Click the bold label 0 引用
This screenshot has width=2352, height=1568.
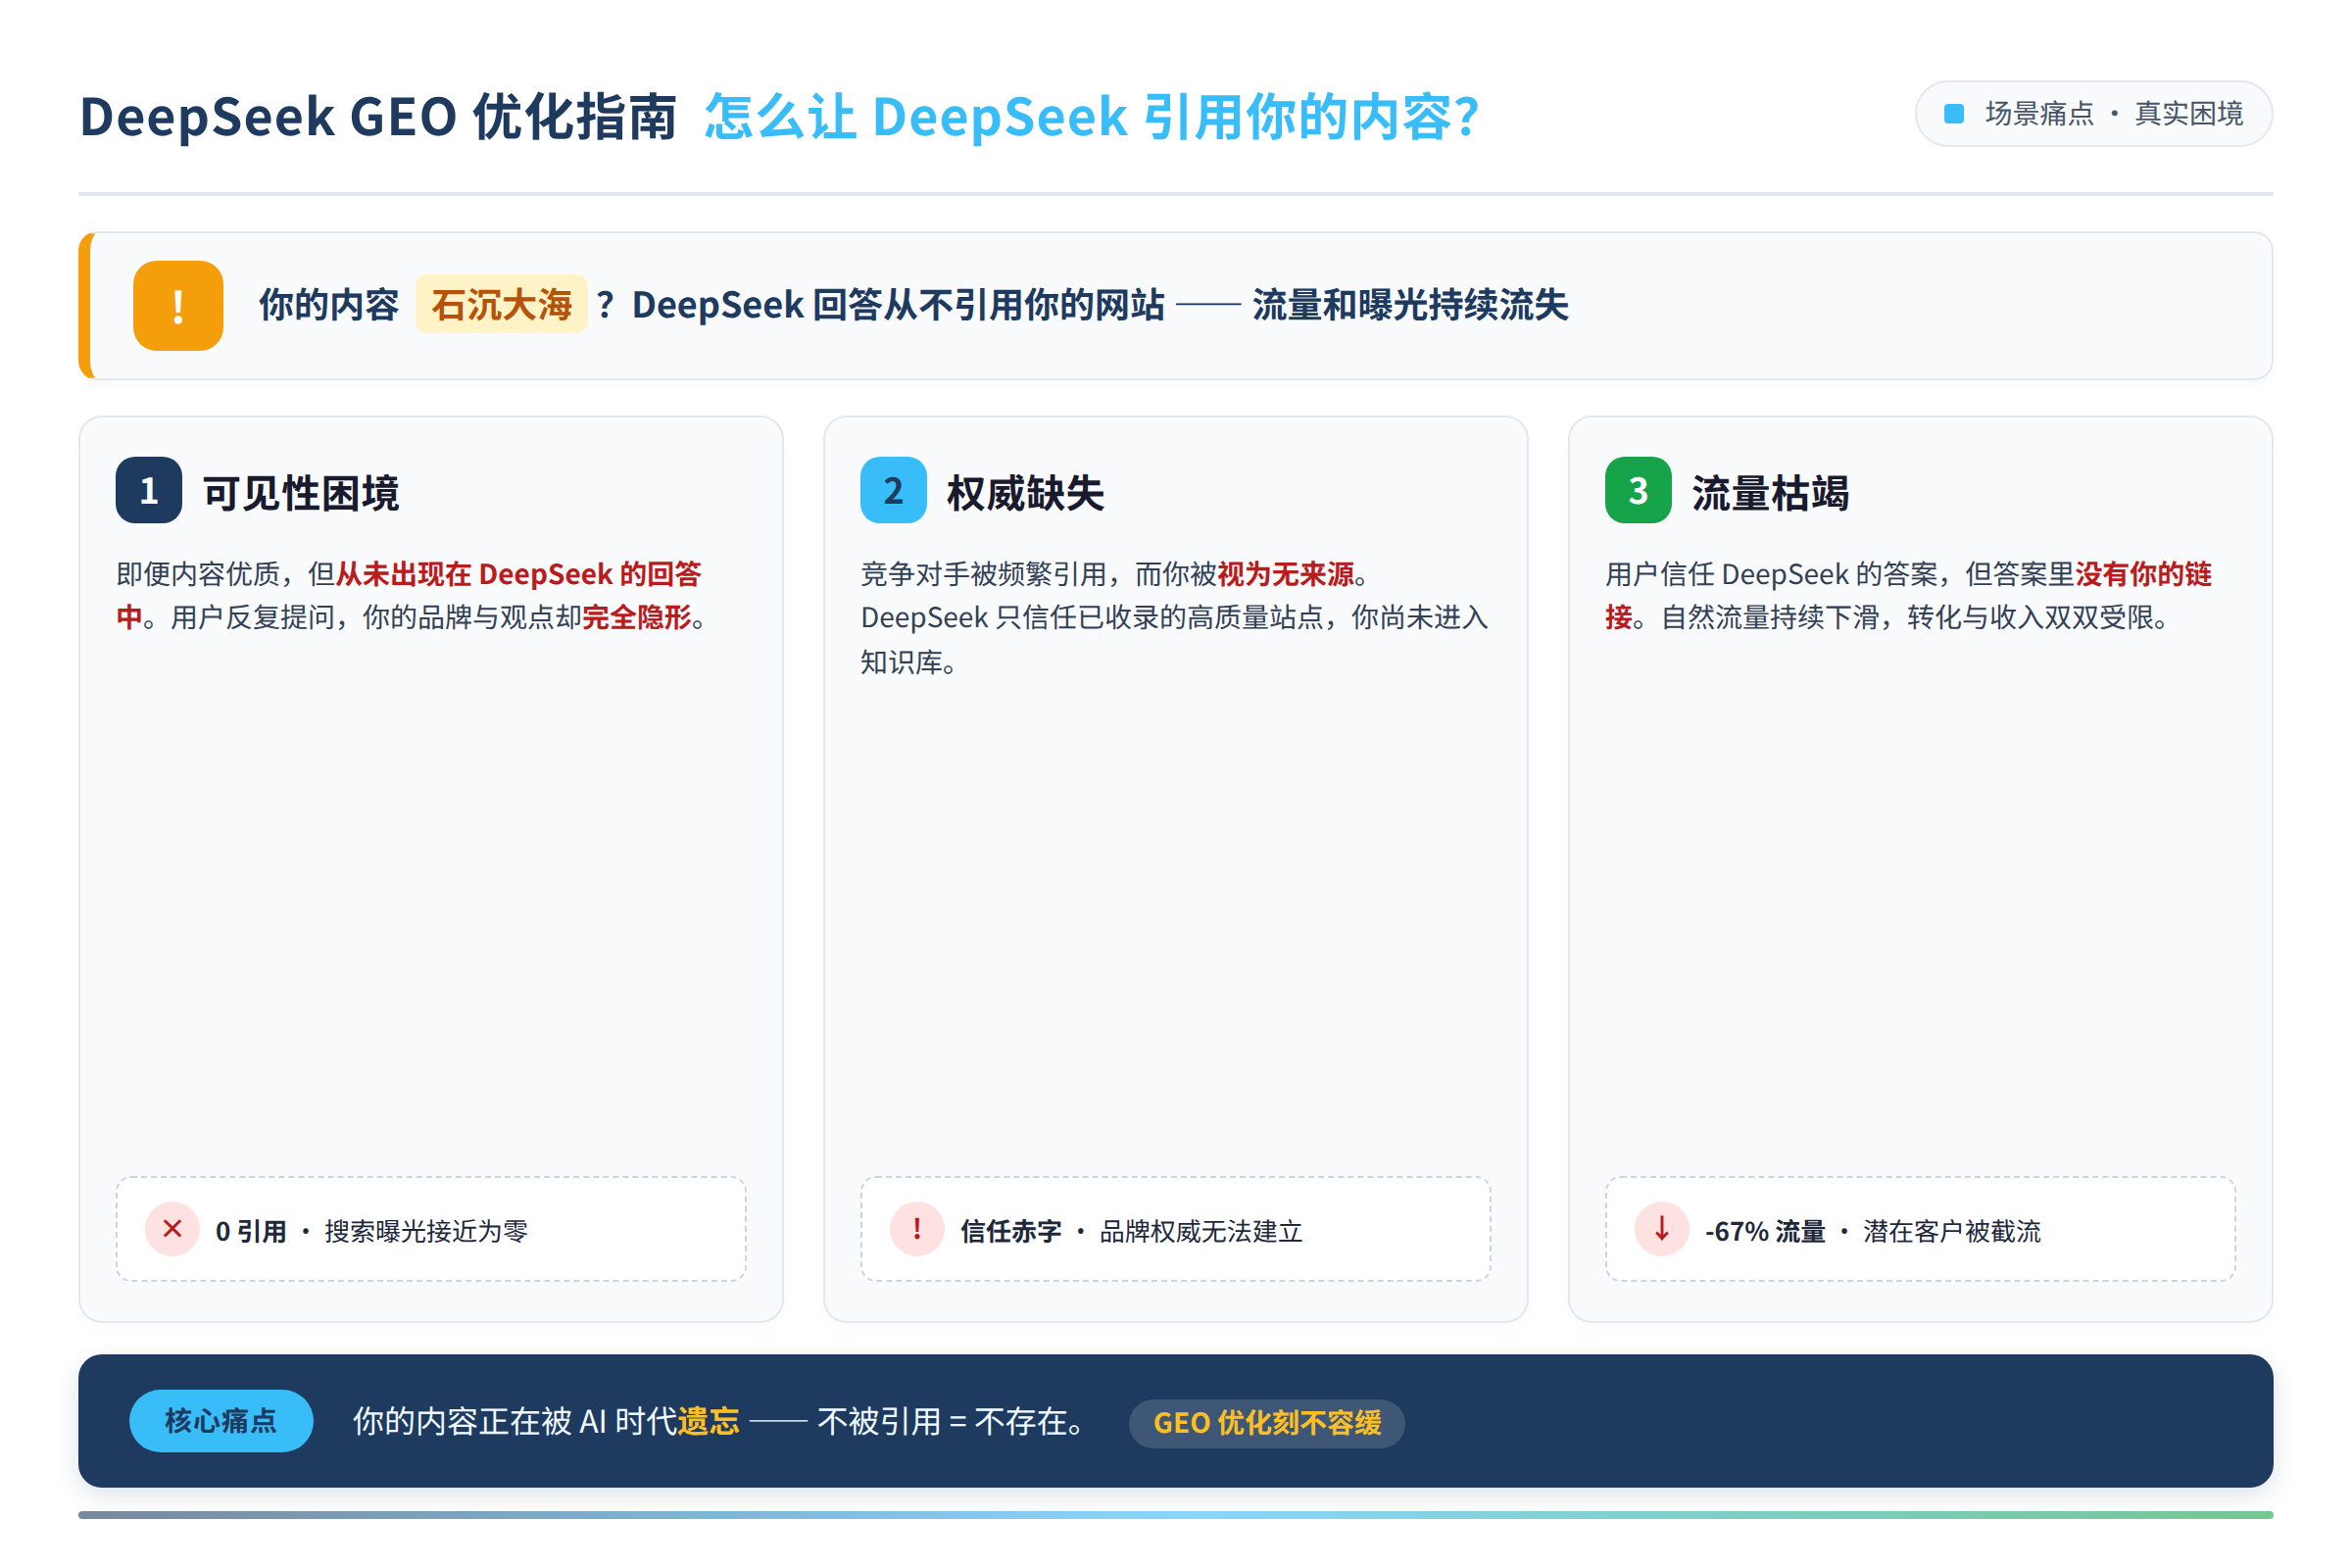tap(251, 1230)
